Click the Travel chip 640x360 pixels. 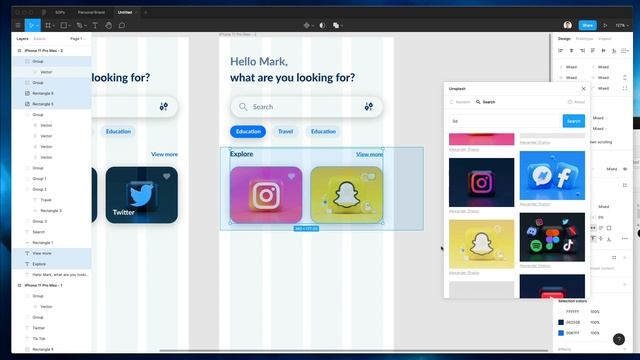285,131
